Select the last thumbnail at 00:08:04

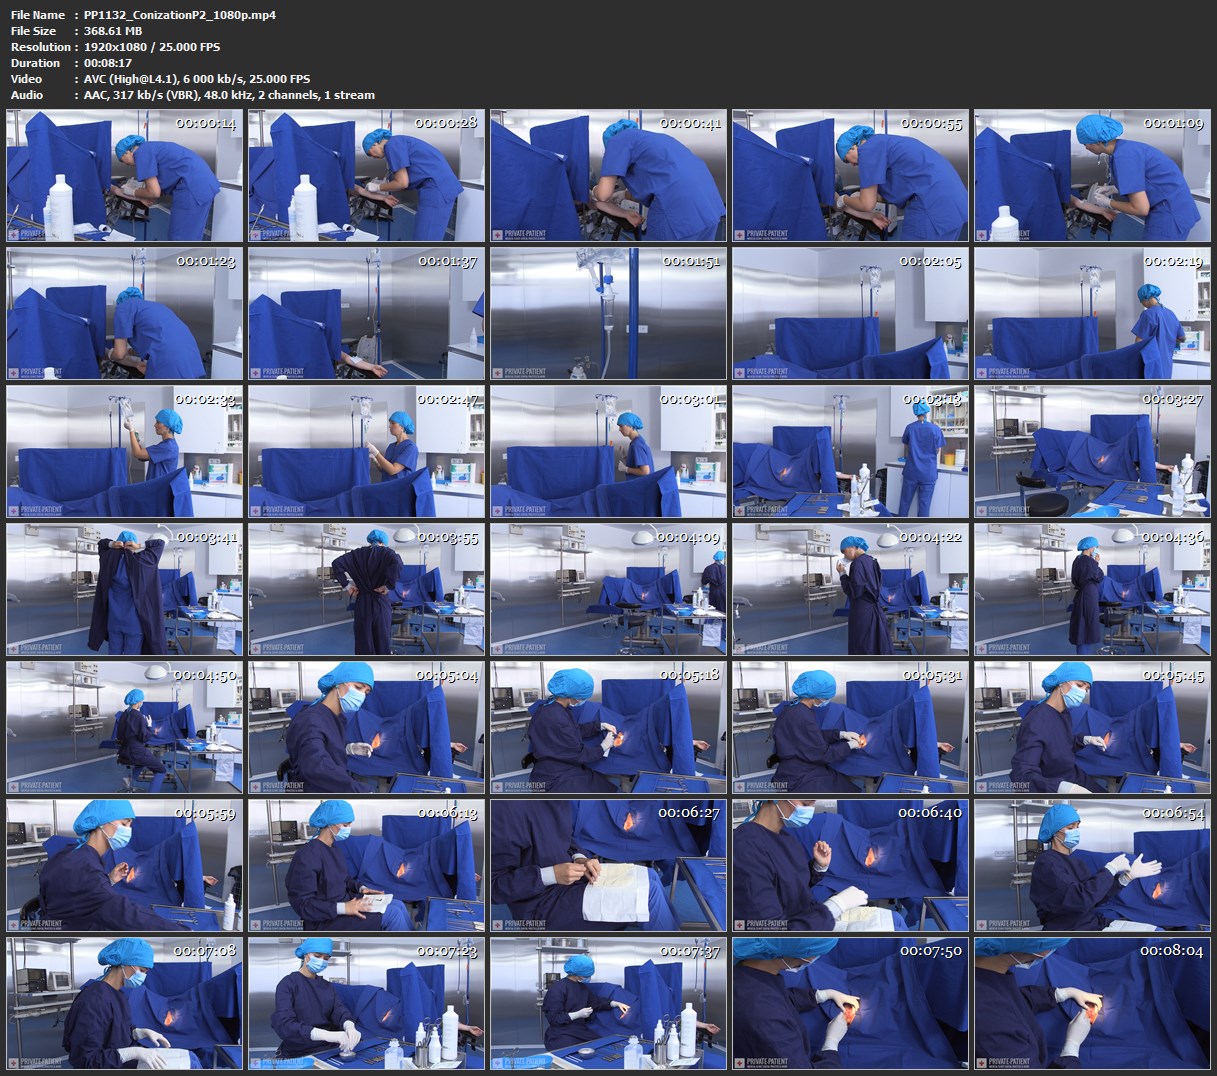pyautogui.click(x=1092, y=1003)
